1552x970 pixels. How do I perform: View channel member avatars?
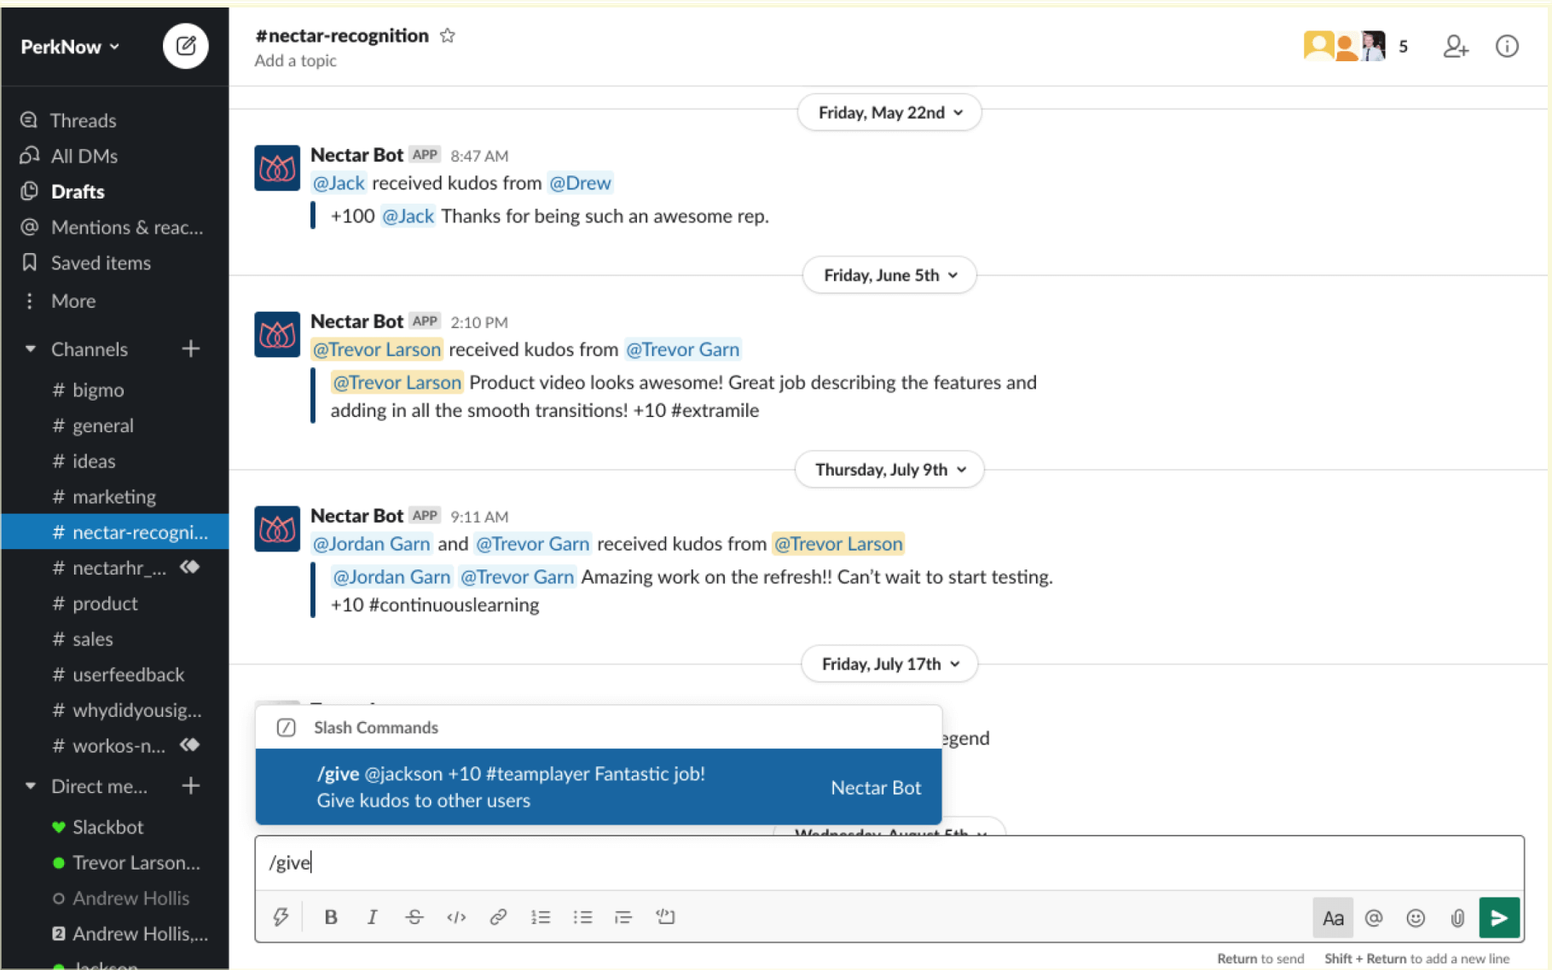coord(1345,46)
